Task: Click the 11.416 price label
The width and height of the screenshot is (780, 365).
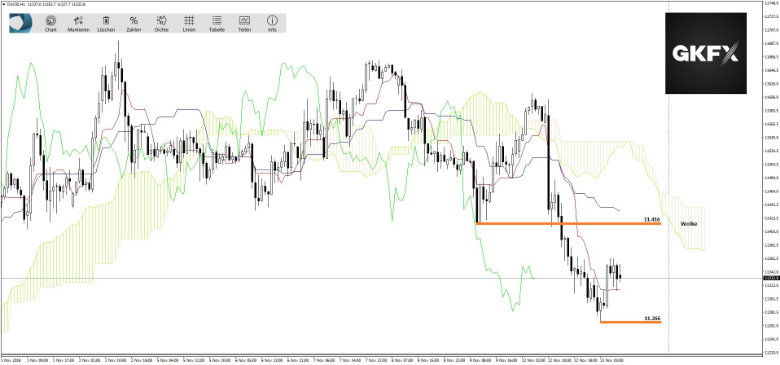Action: click(x=651, y=219)
